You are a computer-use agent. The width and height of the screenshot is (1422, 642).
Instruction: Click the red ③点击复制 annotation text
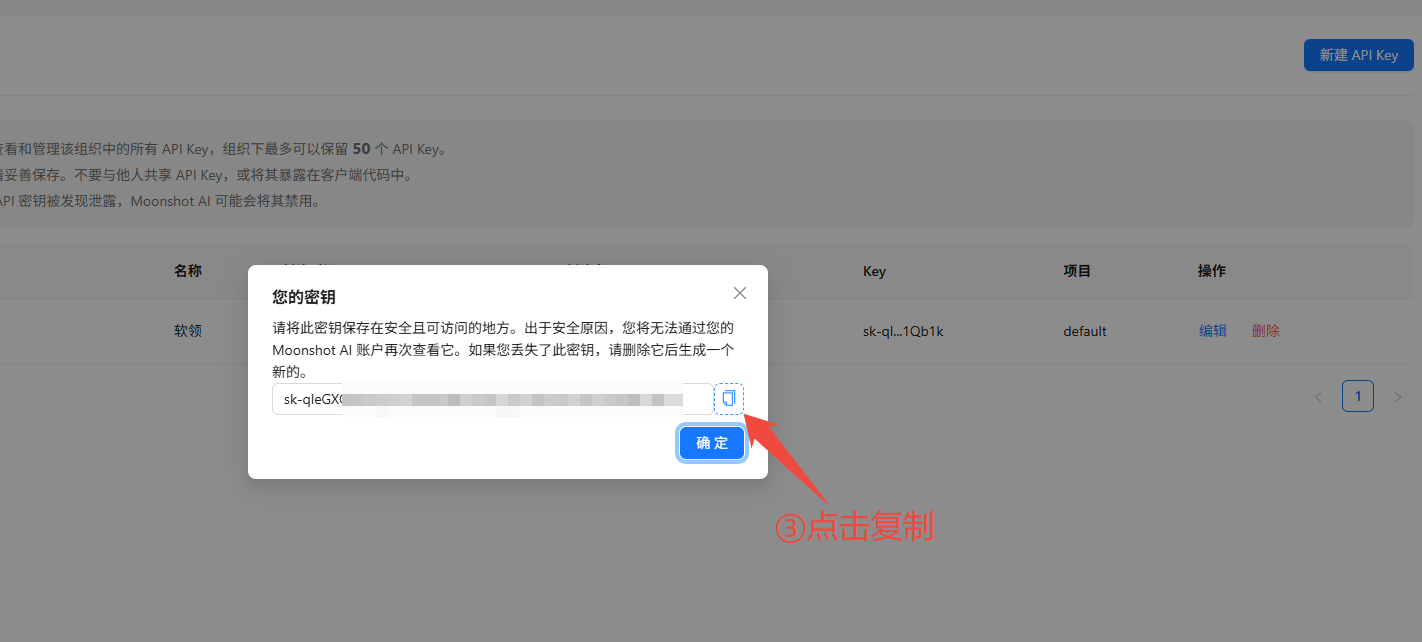click(854, 528)
